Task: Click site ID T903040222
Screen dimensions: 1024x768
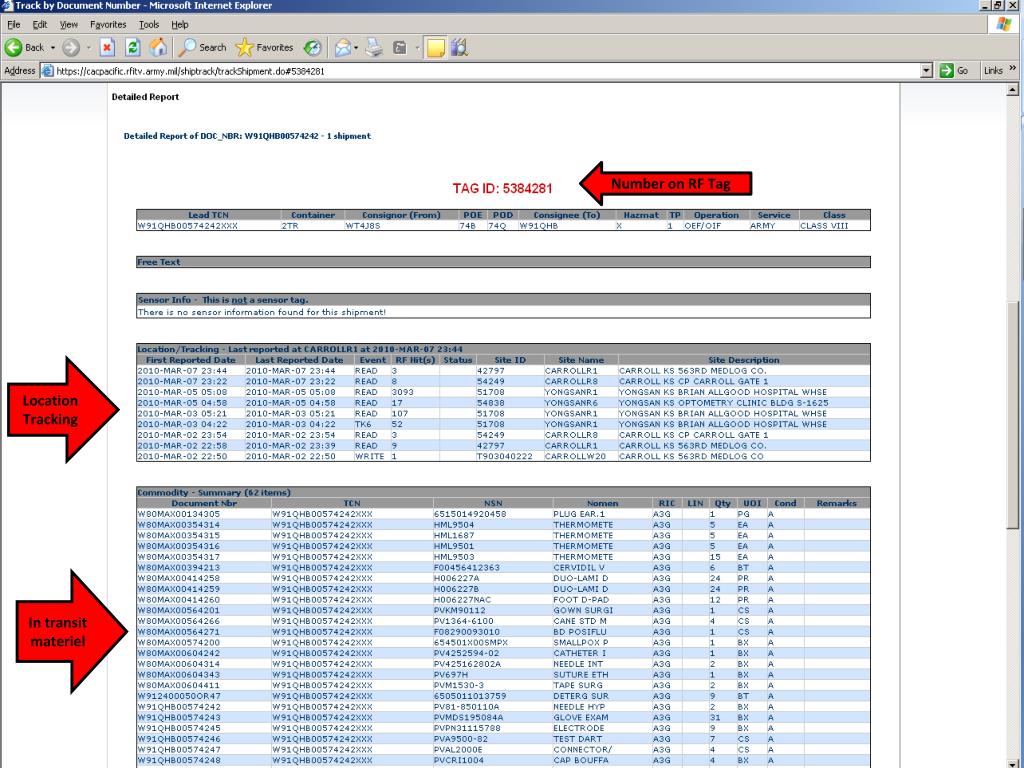Action: click(x=504, y=456)
